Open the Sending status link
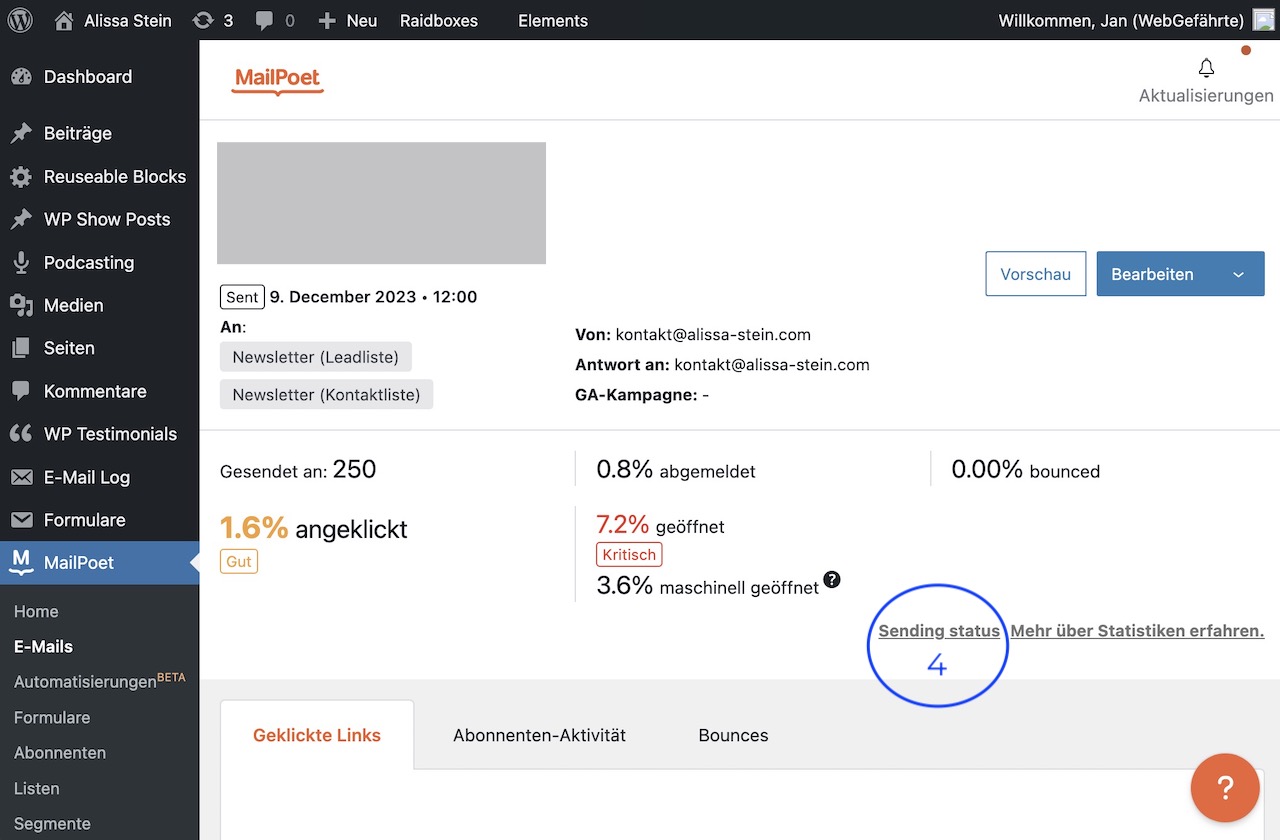The height and width of the screenshot is (840, 1280). (939, 631)
